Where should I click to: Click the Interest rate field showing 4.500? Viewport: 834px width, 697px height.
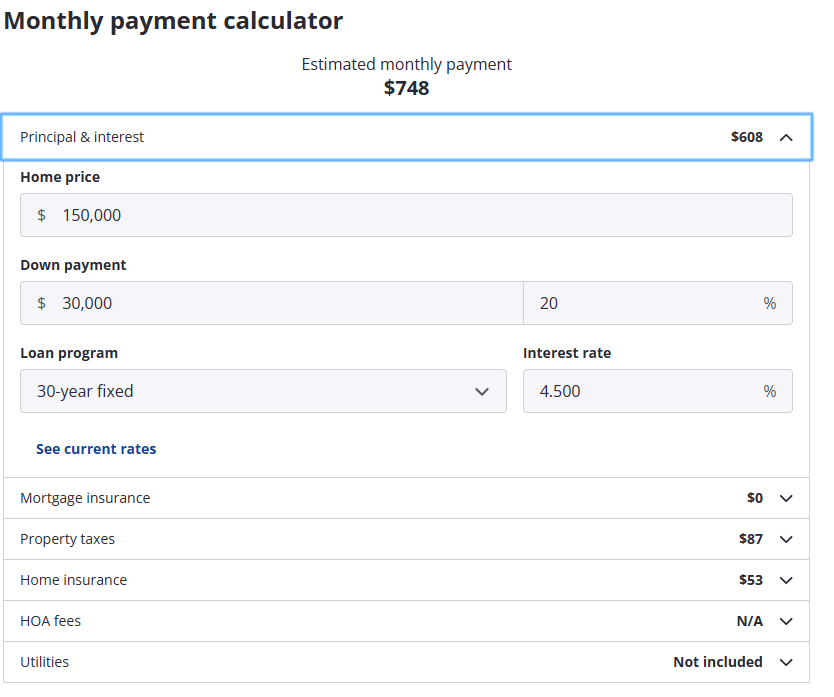pos(640,391)
